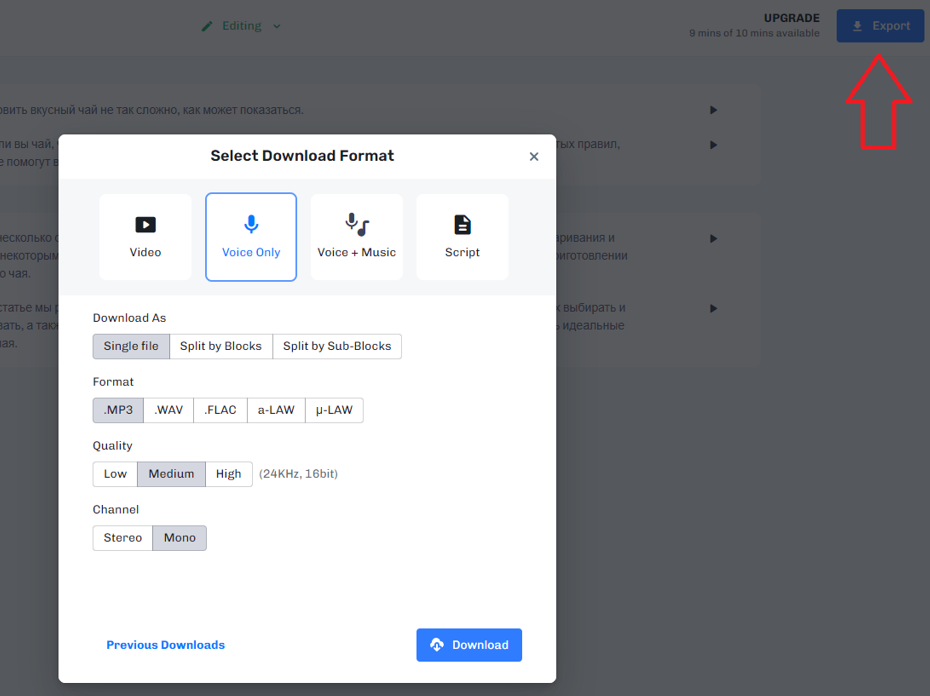Screen dimensions: 930x696
Task: Set format to .FLAC
Action: click(x=220, y=410)
